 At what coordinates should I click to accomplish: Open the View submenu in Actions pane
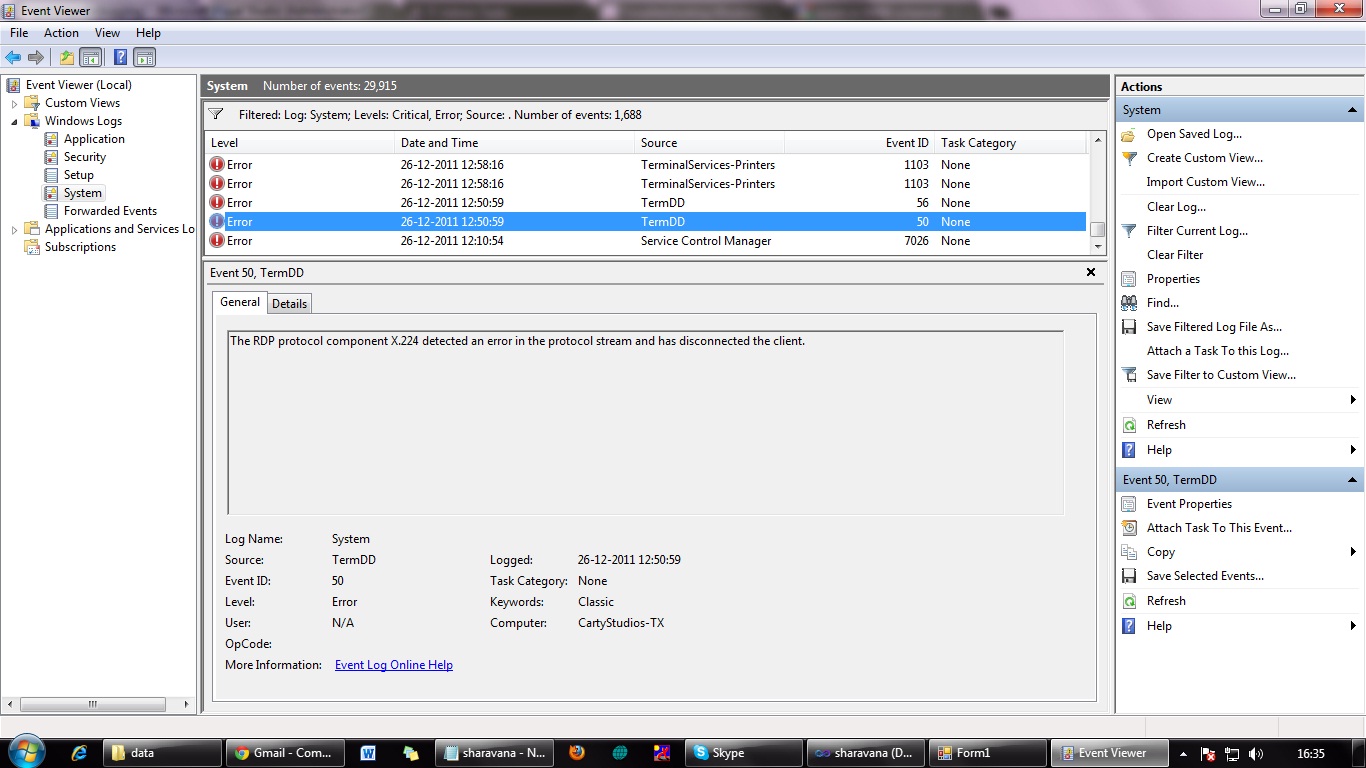click(x=1158, y=399)
